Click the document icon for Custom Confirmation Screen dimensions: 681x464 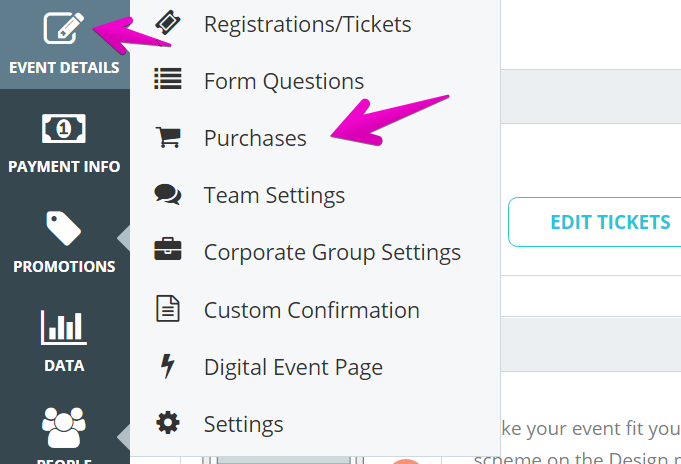coord(168,308)
